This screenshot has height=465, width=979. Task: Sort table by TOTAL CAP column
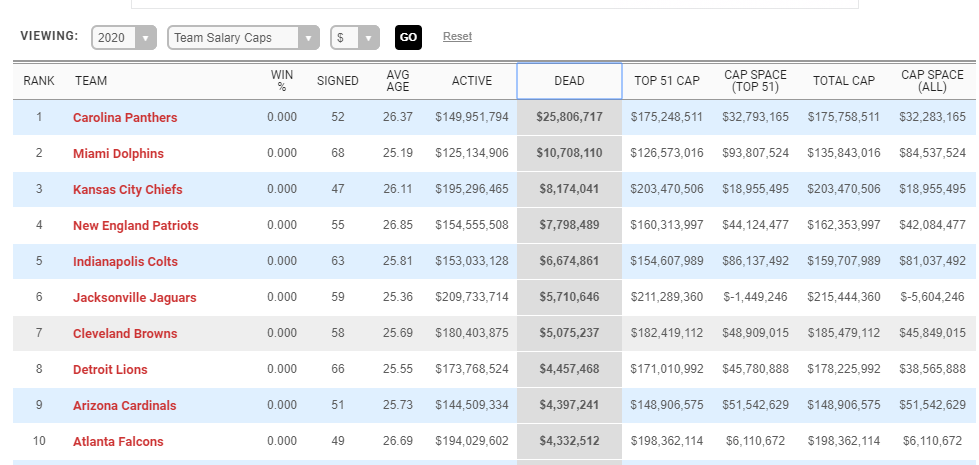844,81
